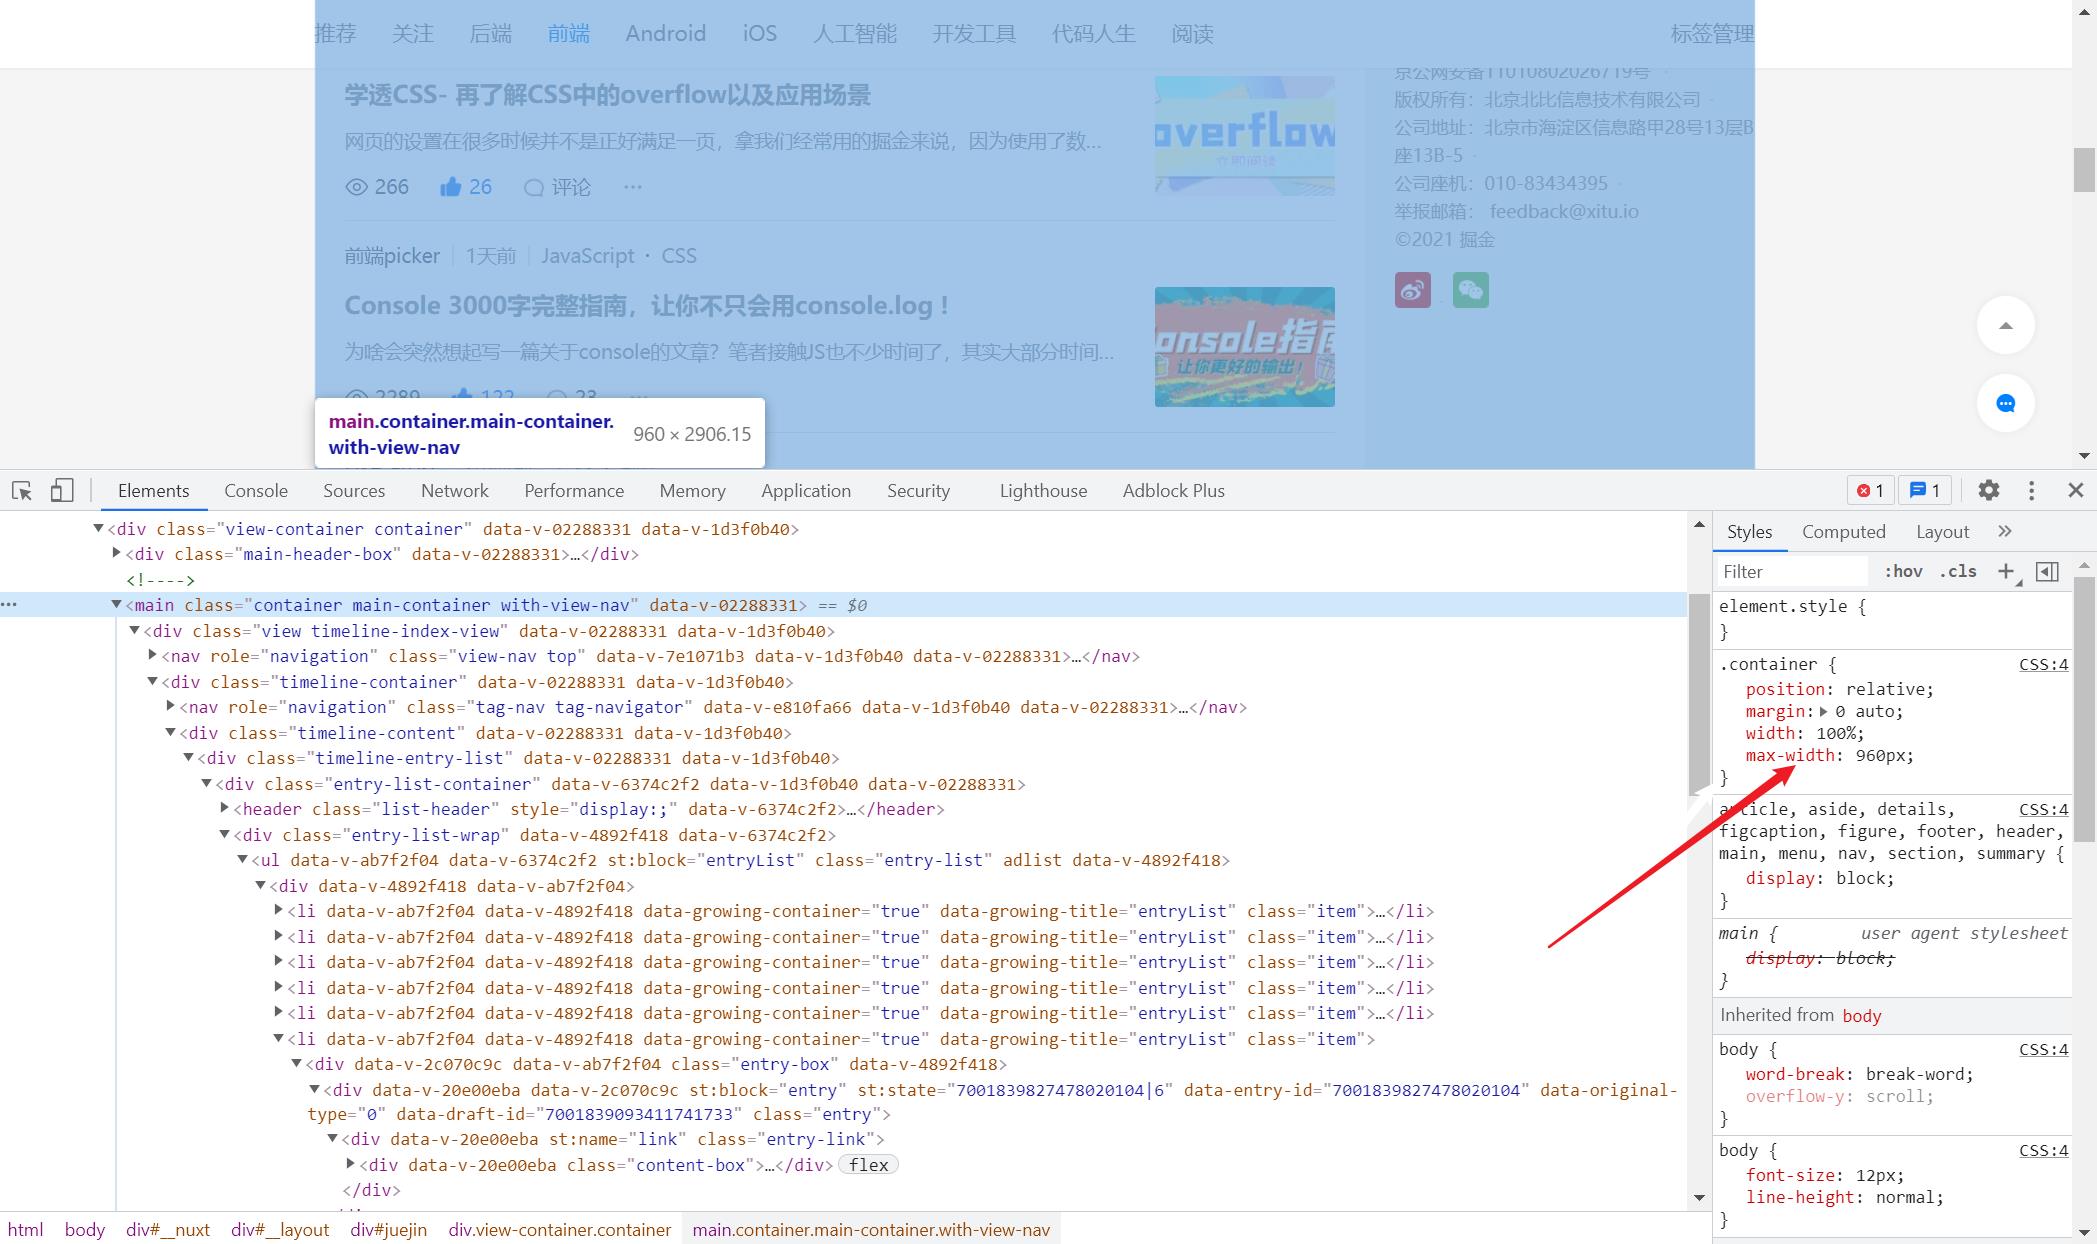Screen dimensions: 2097x1244
Task: Click the Elements panel tab
Action: pyautogui.click(x=153, y=490)
